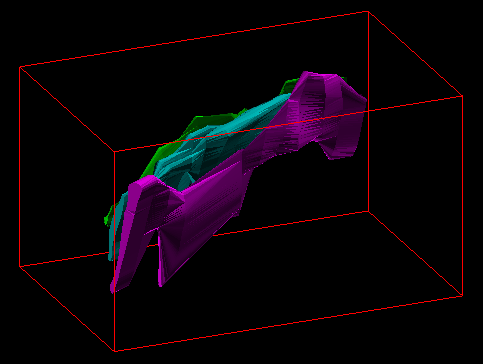The image size is (483, 364).
Task: Select the front bottom-left bounding box corner
Action: (114, 351)
